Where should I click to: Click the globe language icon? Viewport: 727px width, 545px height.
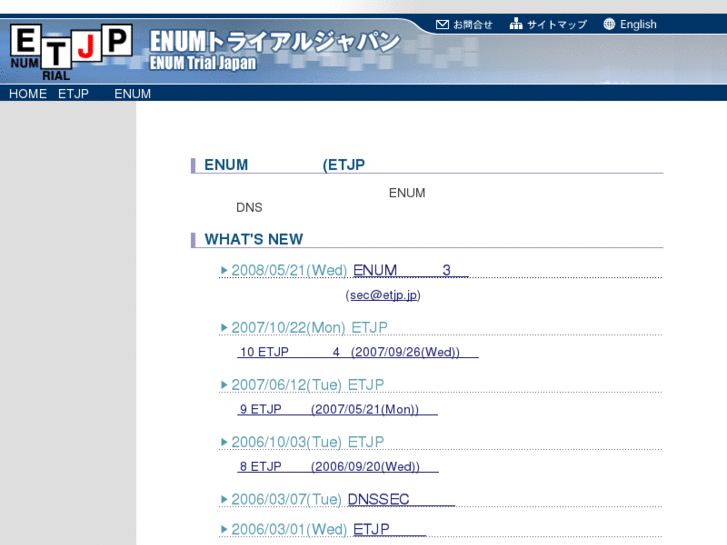[609, 24]
